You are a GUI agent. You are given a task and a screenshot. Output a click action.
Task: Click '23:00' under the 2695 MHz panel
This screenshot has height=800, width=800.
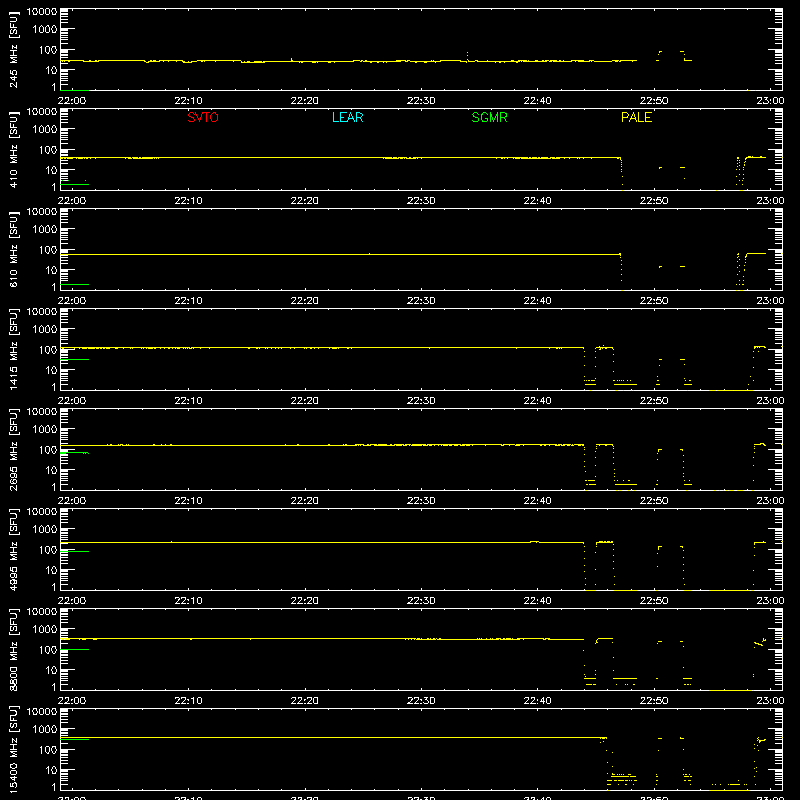point(770,501)
